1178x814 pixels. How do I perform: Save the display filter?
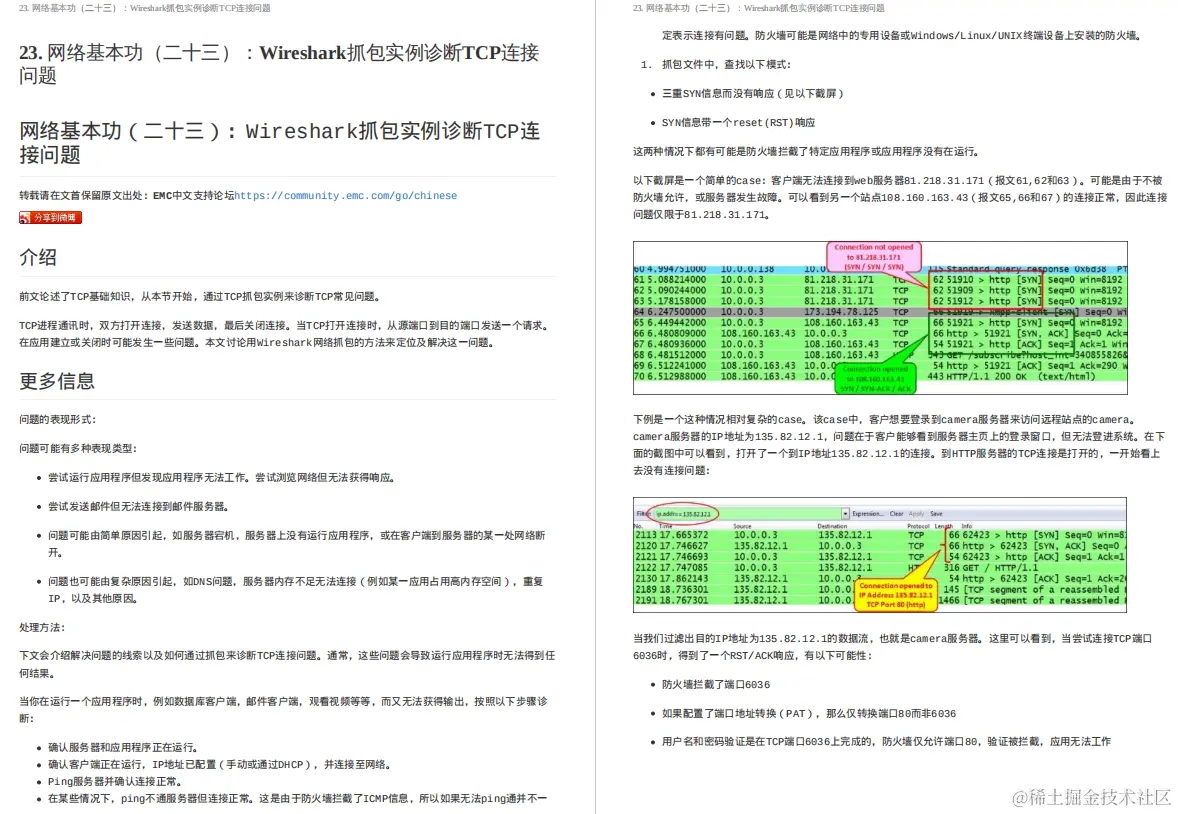[935, 513]
